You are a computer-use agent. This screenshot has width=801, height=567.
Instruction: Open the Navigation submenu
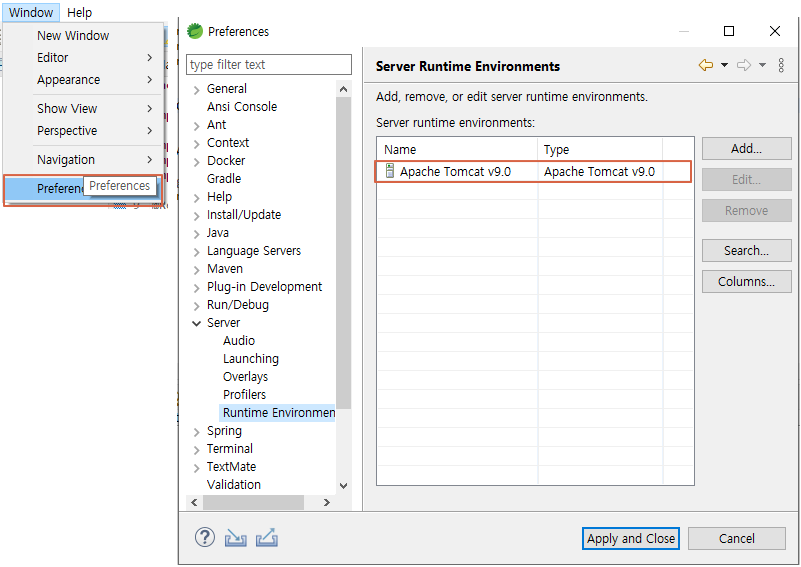[x=83, y=159]
